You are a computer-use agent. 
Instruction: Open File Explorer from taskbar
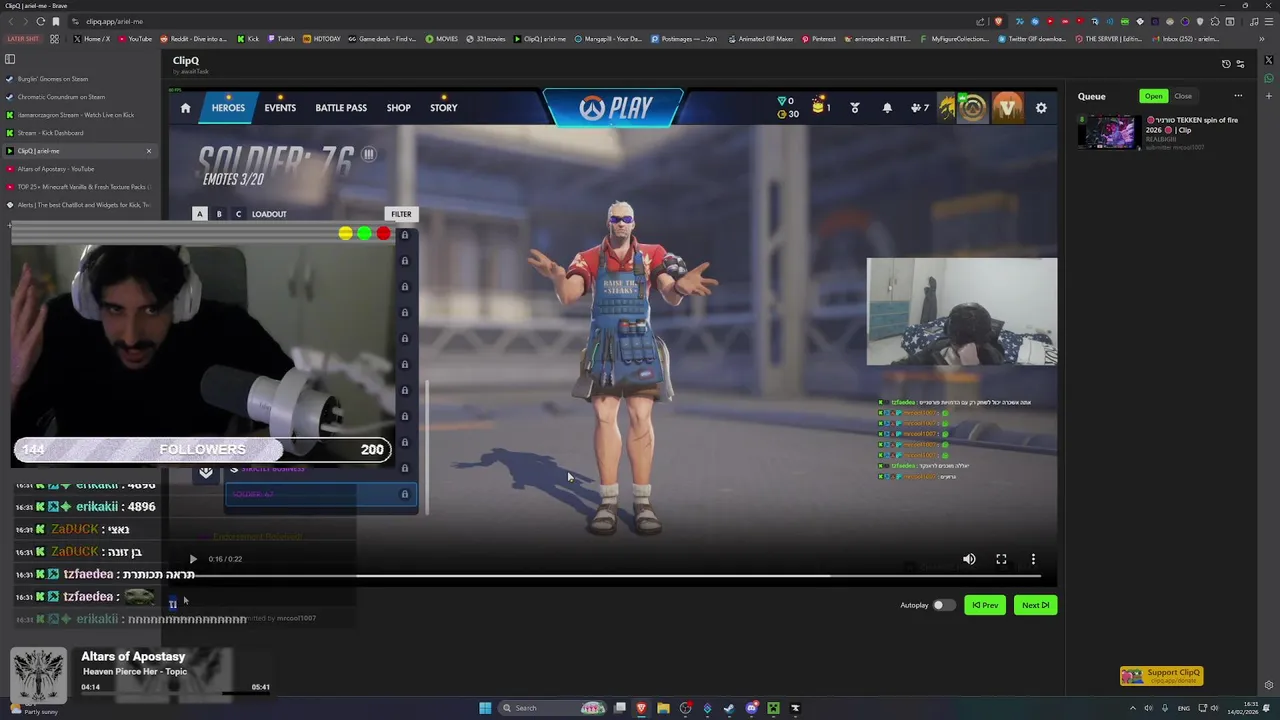coord(663,708)
